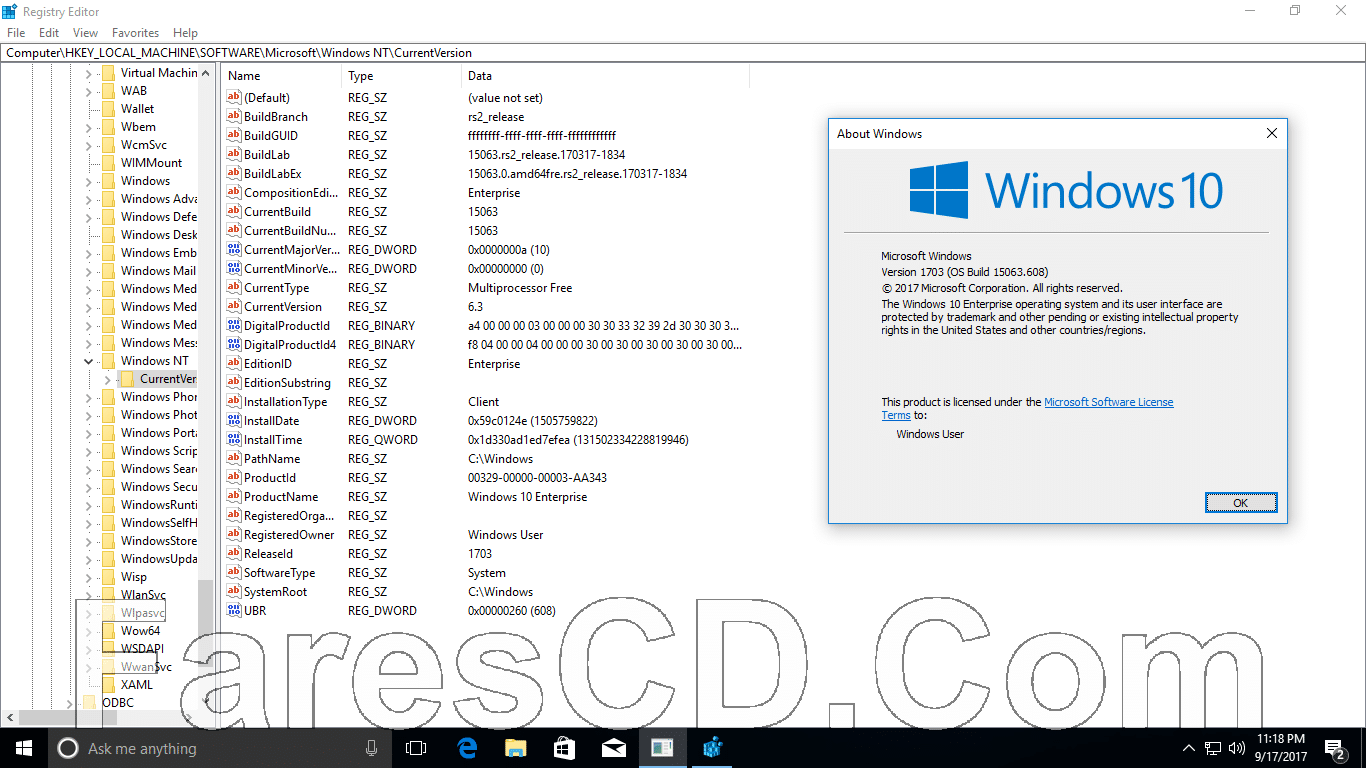The width and height of the screenshot is (1366, 768).
Task: Launch Microsoft Edge from taskbar
Action: 467,748
